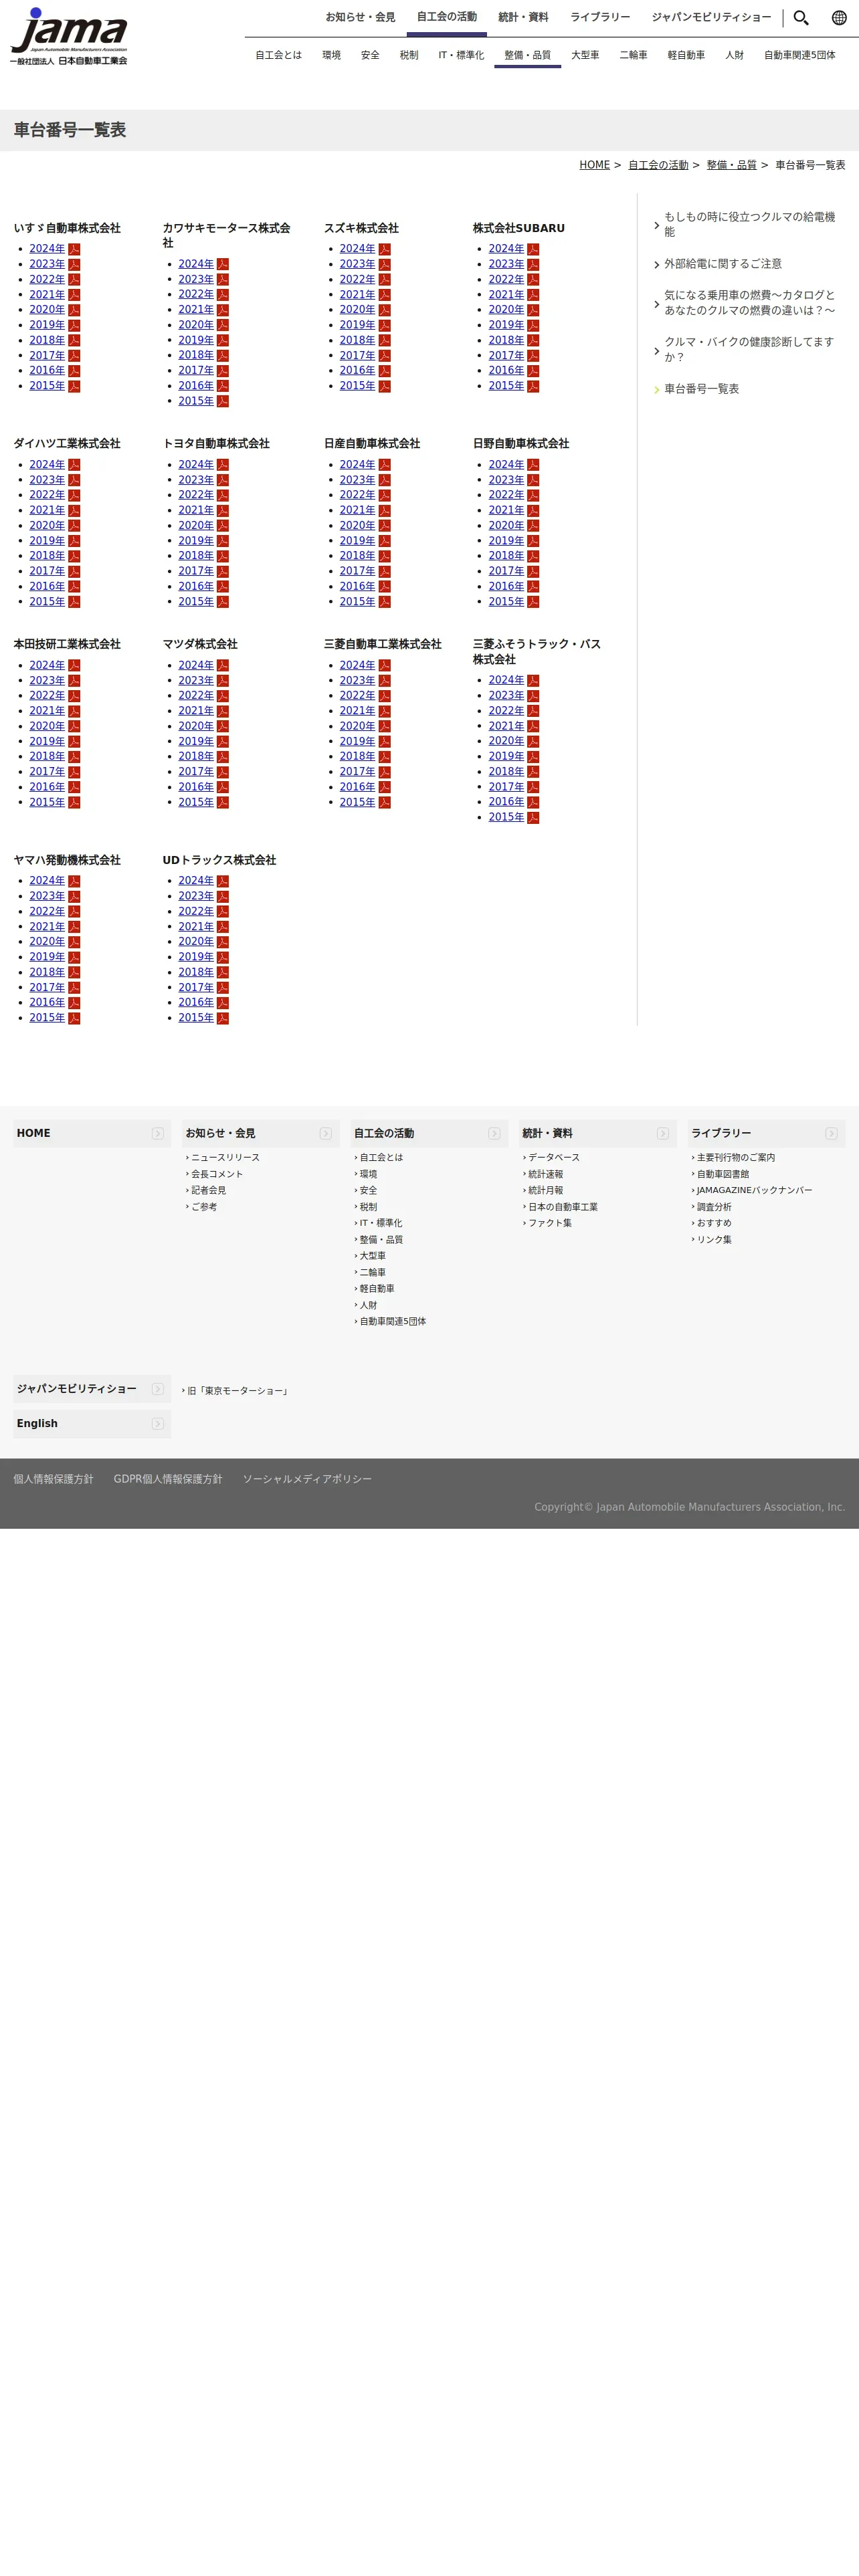Click footer link データベース

click(554, 1158)
